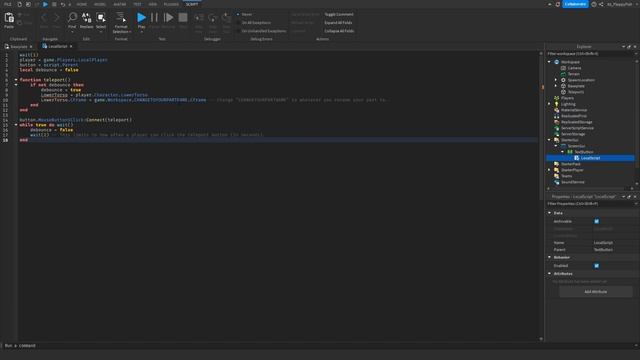Click the Terrain icon in Explorer tree
Image resolution: width=640 pixels, height=360 pixels.
pos(563,74)
